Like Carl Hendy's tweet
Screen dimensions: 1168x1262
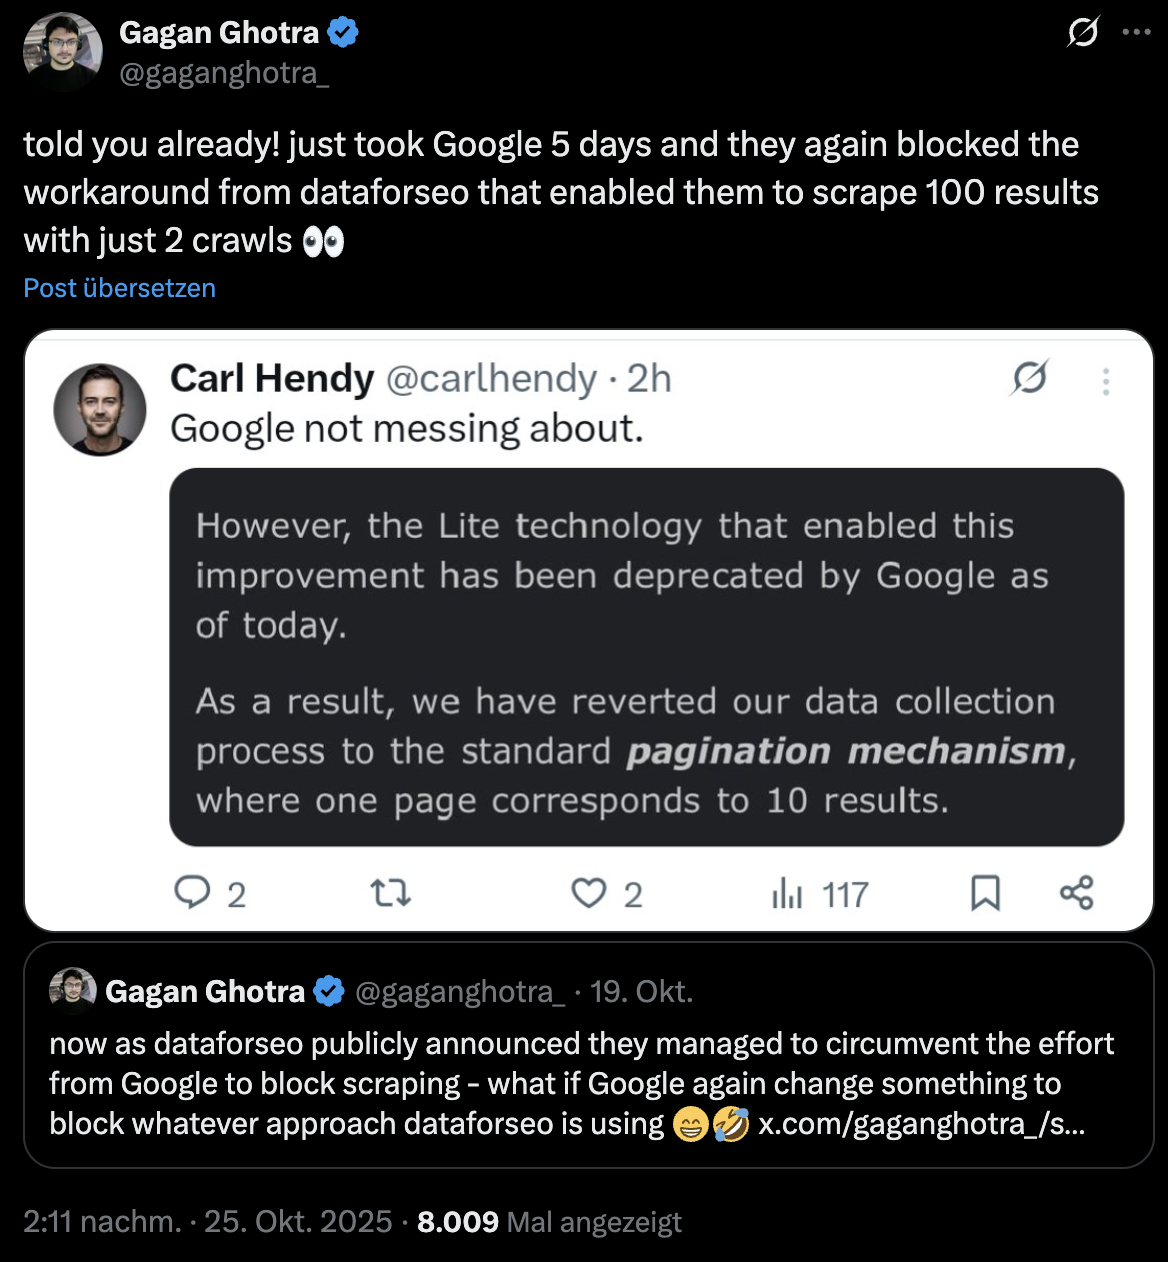click(590, 893)
